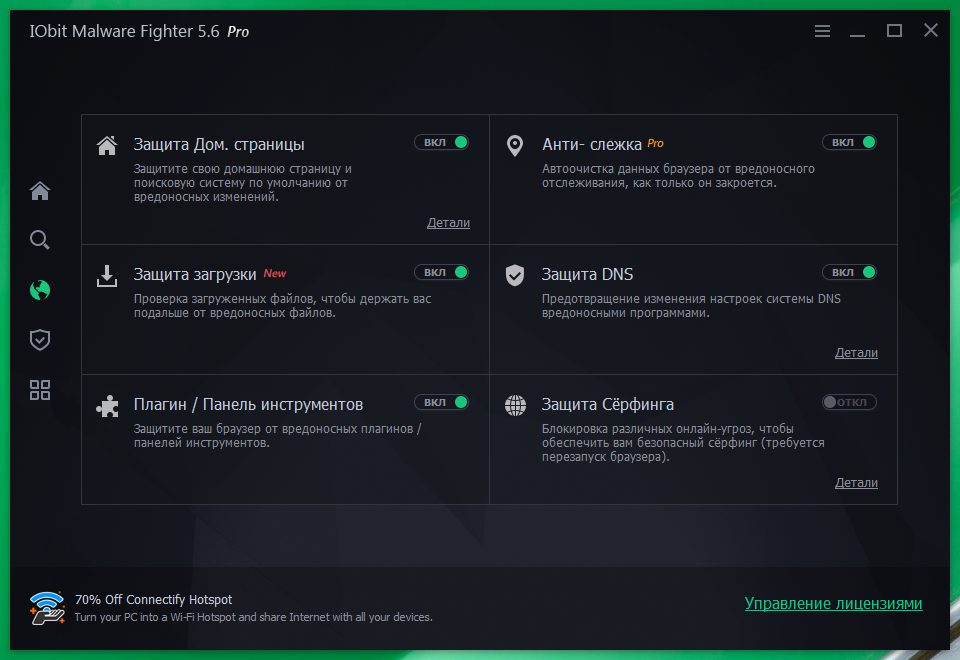
Task: Click the Защита Сёрфинга globe icon
Action: tap(515, 406)
